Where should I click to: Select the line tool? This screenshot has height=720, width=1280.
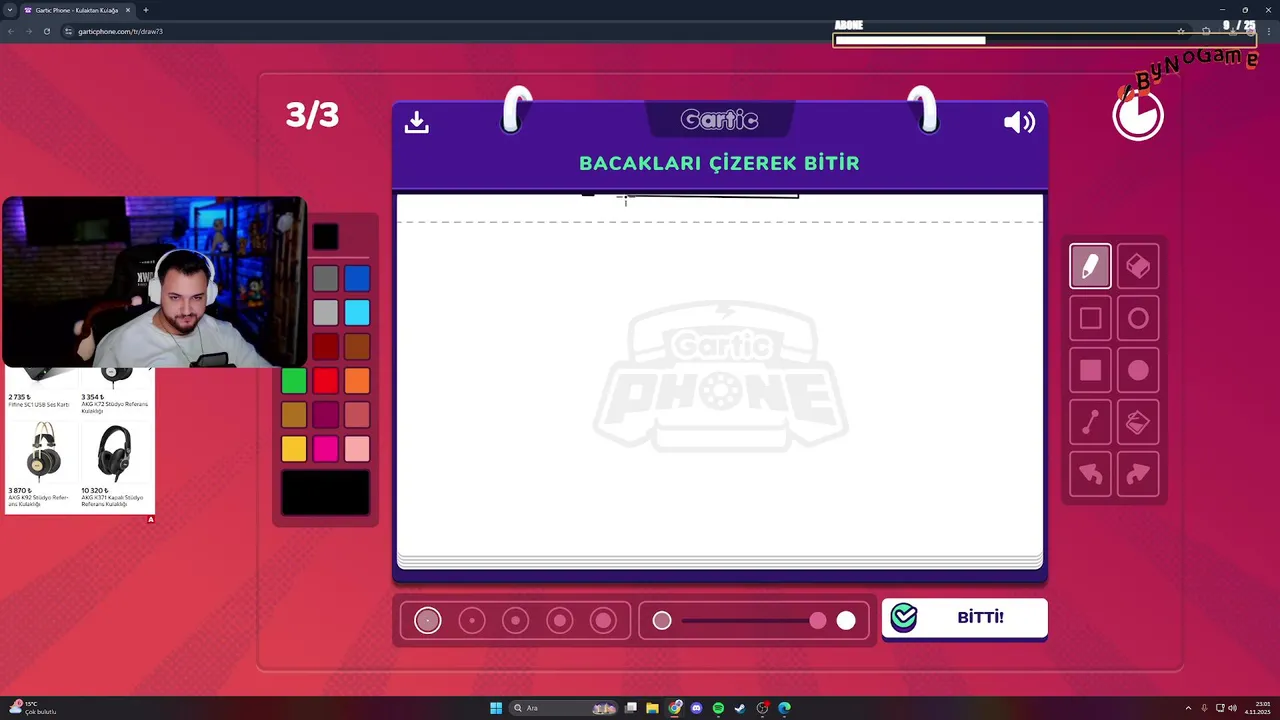1090,422
